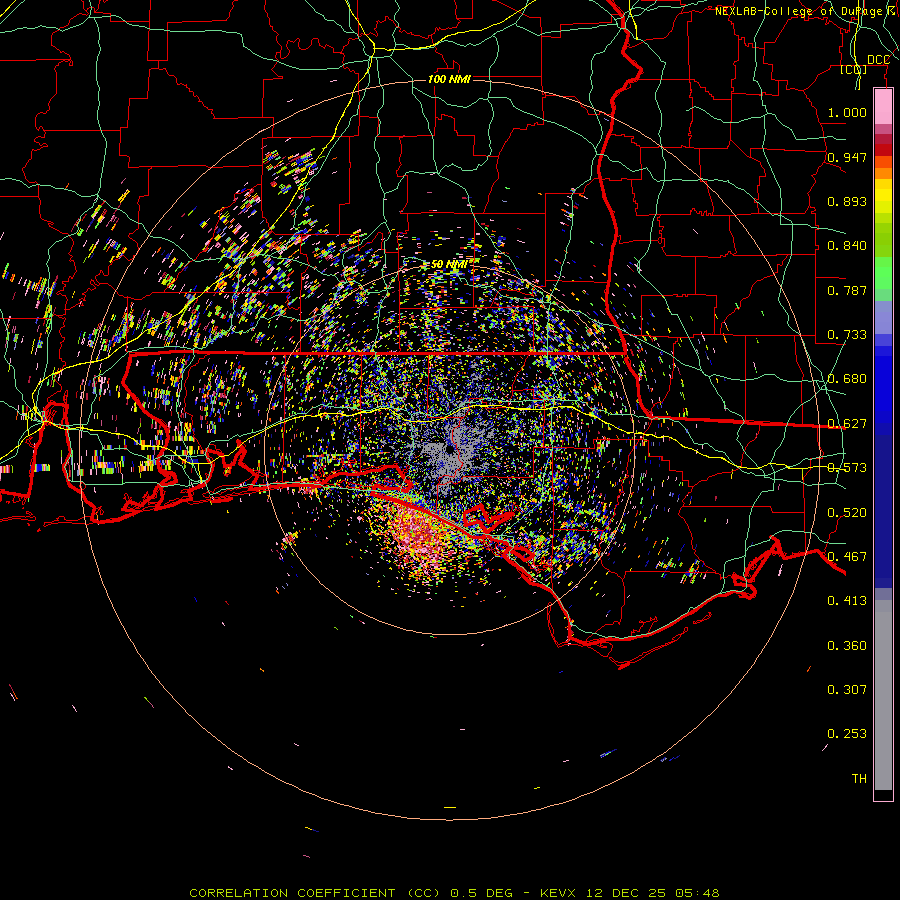
Task: Click the 0.307 legend value
Action: 847,690
